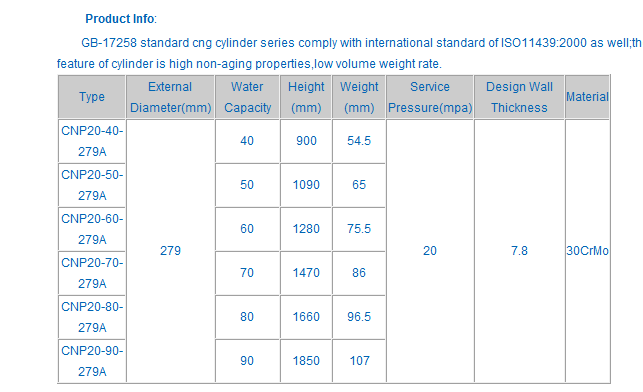Image resolution: width=643 pixels, height=392 pixels.
Task: Click the 30CrMo material cell
Action: point(587,251)
